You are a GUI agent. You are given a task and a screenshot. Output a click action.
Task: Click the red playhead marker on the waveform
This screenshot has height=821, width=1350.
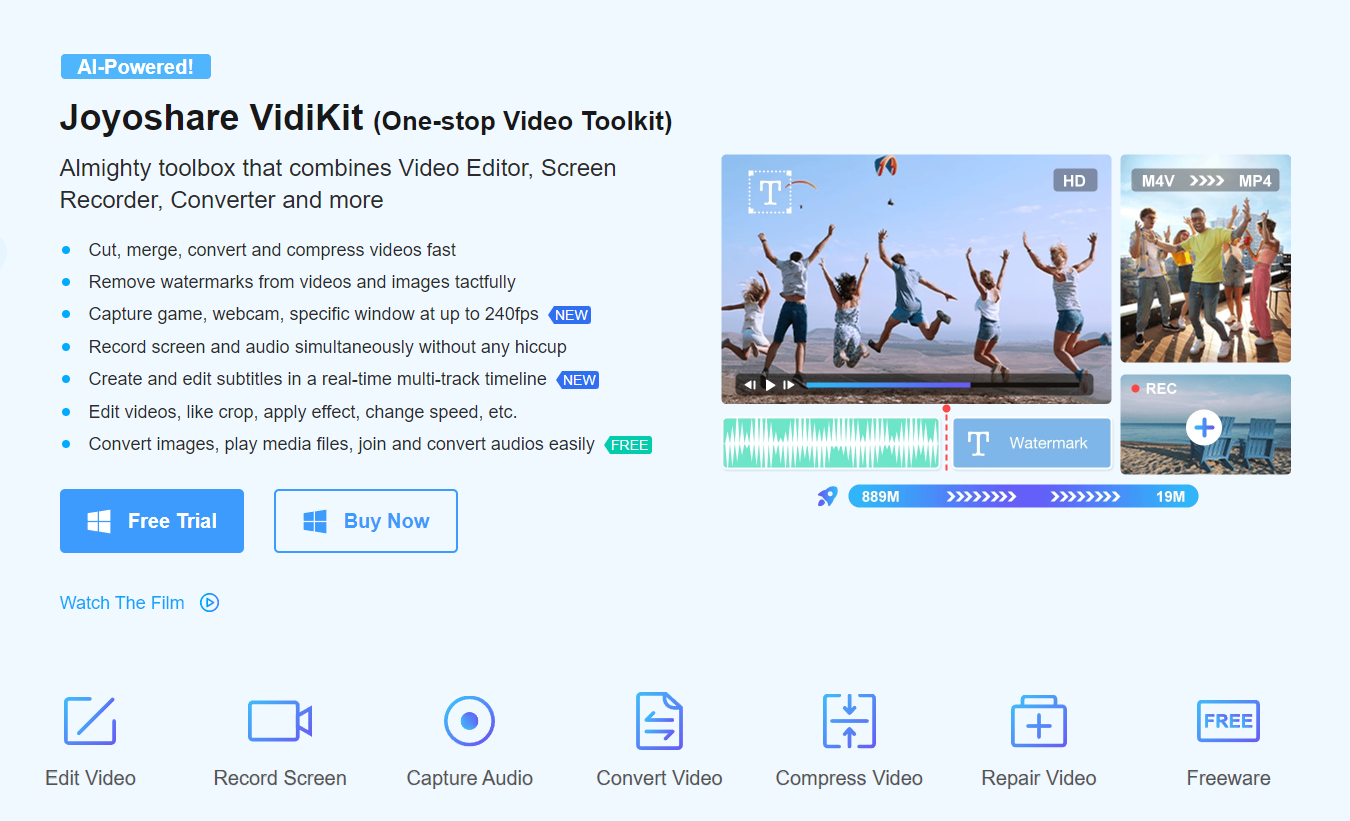click(x=946, y=437)
